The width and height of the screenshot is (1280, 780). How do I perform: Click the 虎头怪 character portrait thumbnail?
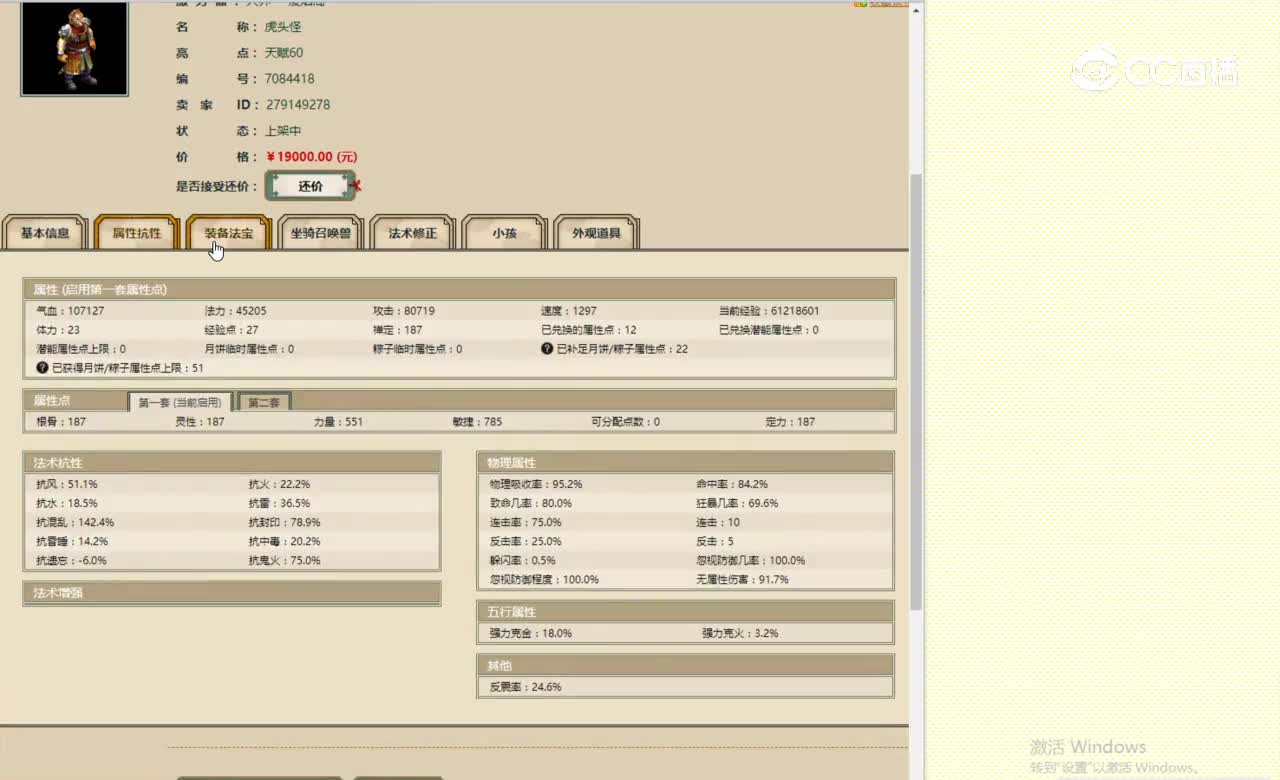[74, 48]
